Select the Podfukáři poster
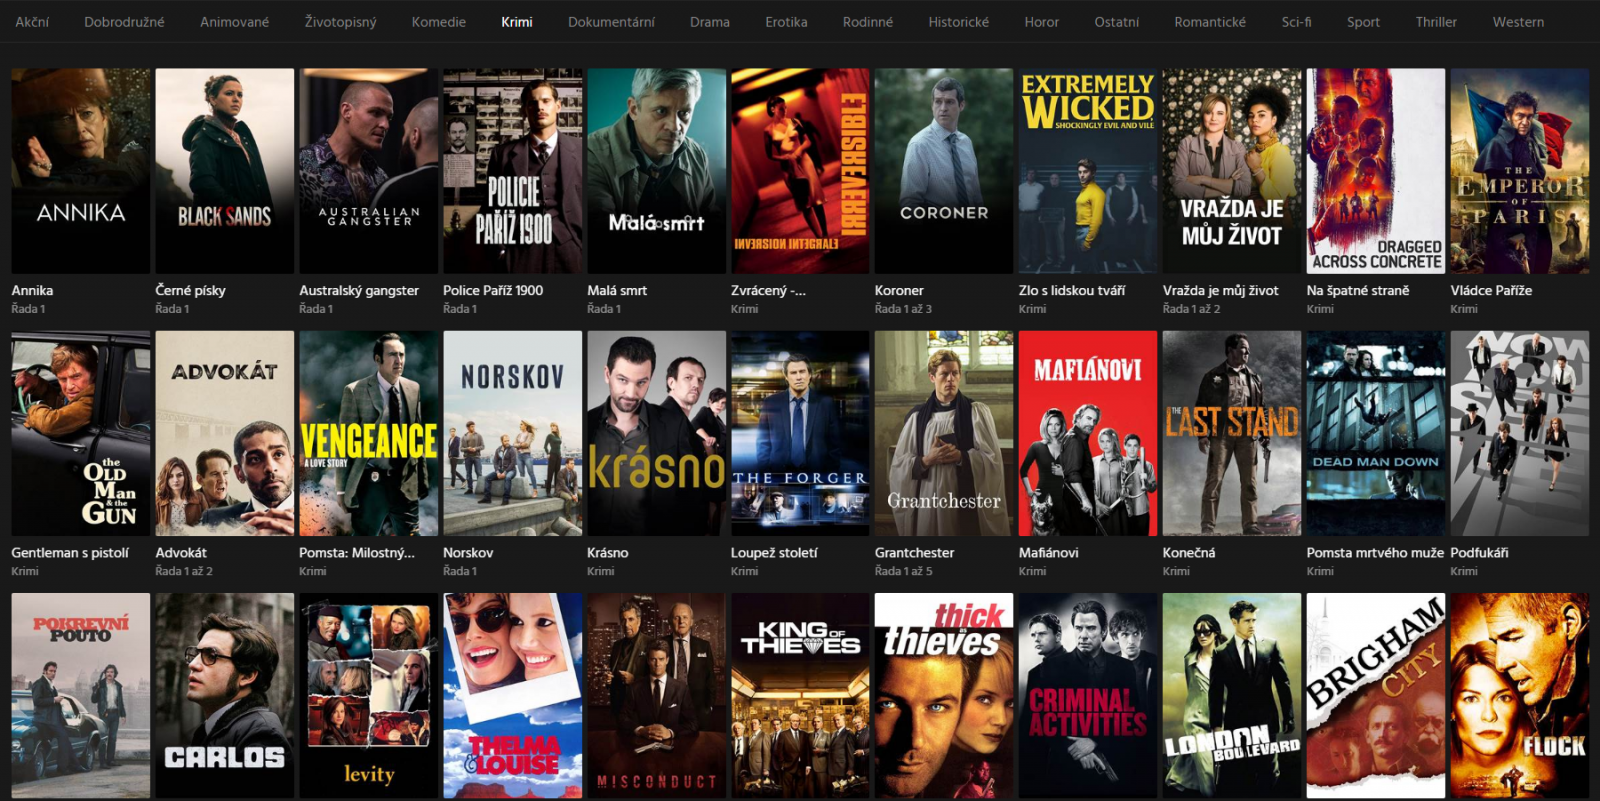The height and width of the screenshot is (801, 1600). pos(1520,433)
